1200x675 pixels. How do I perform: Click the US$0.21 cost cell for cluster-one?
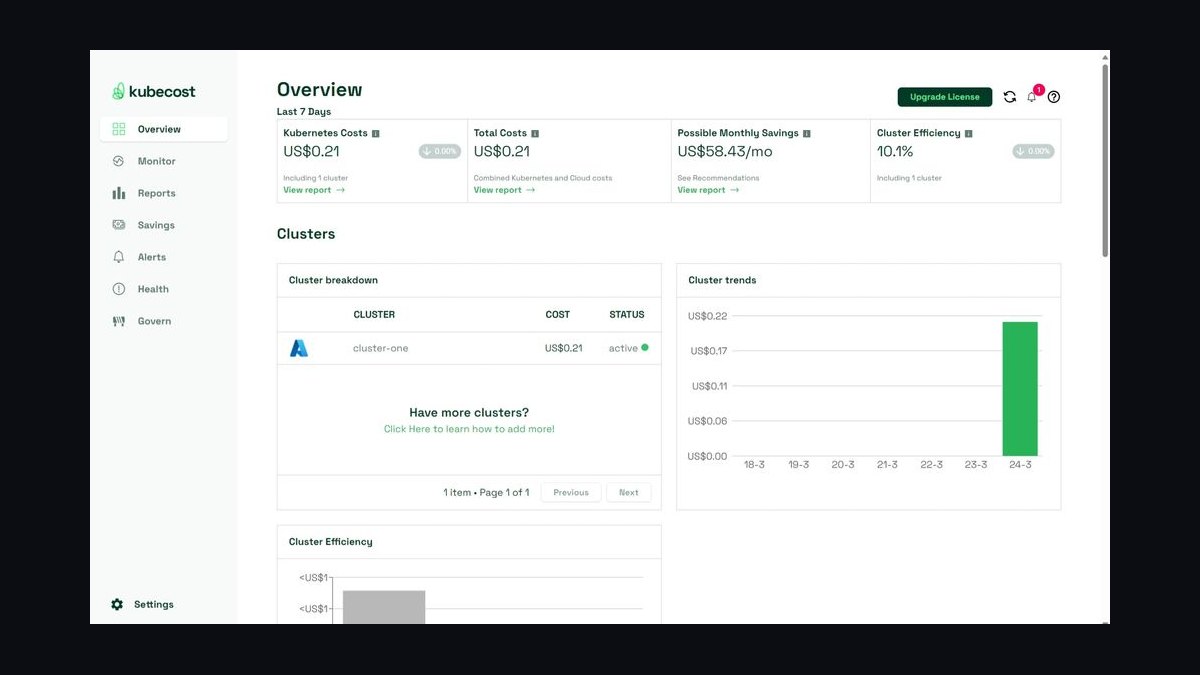pyautogui.click(x=564, y=348)
